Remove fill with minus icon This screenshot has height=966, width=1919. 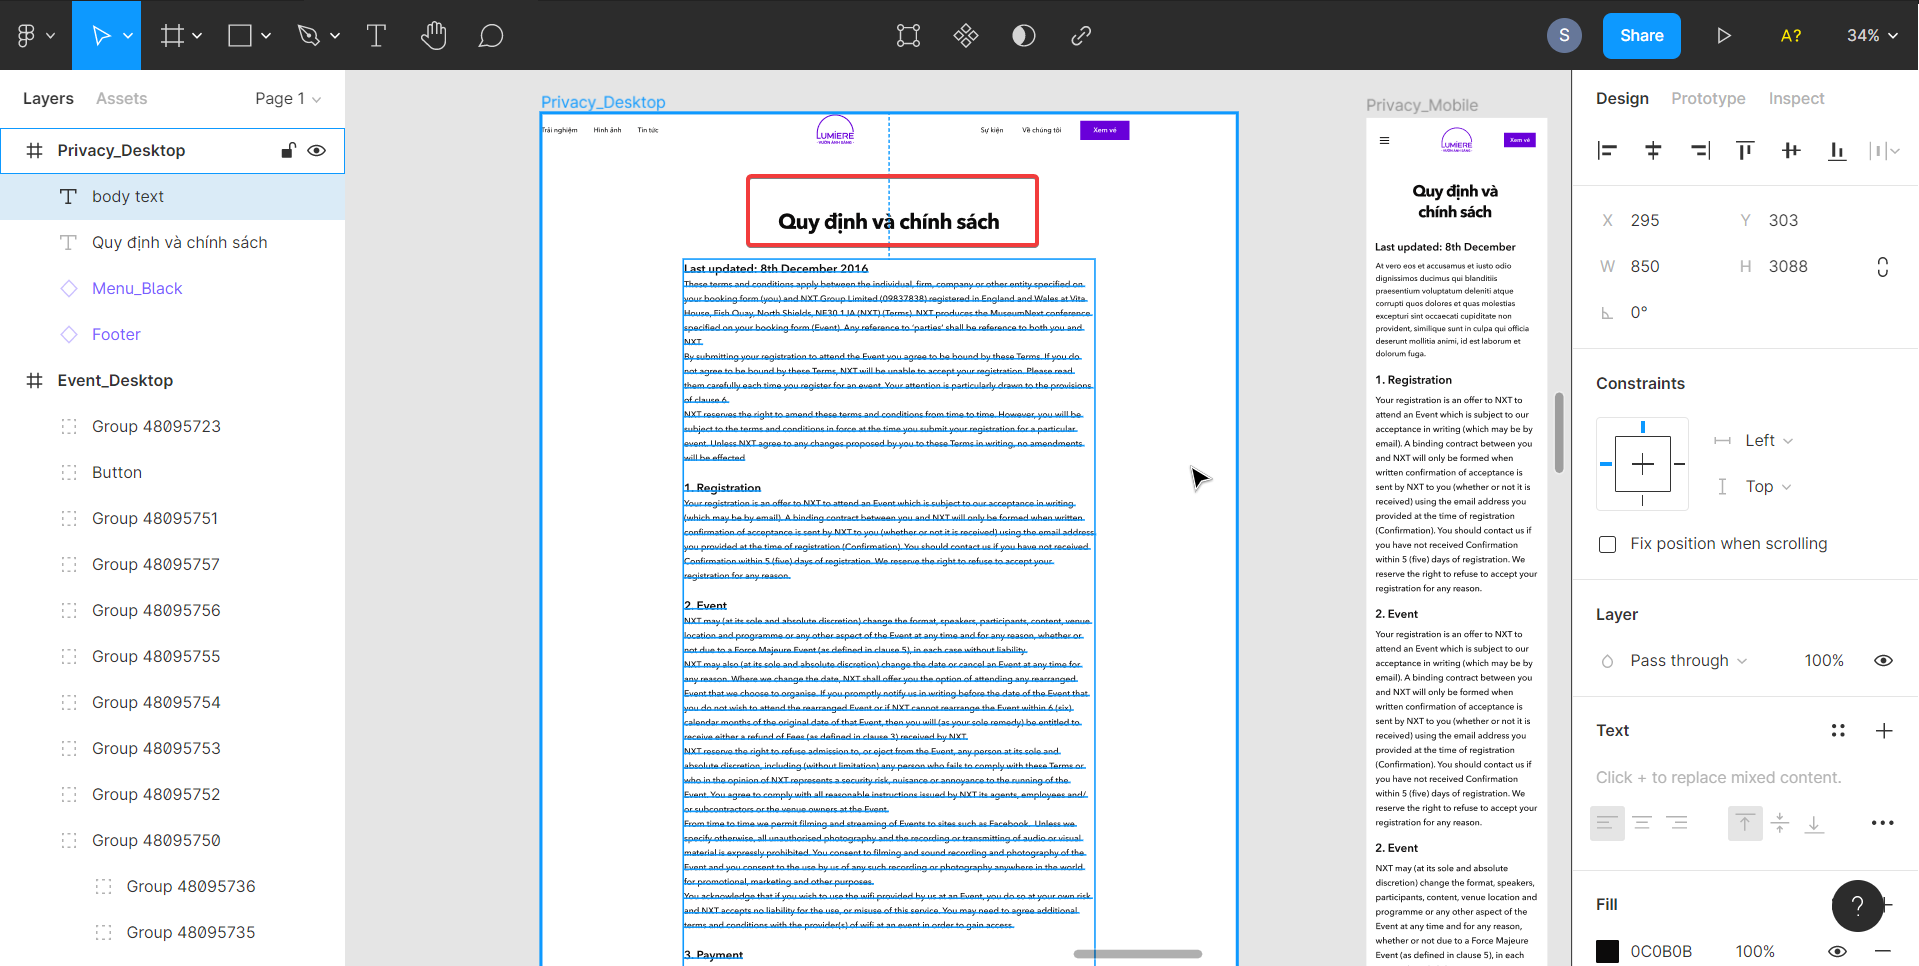(x=1883, y=952)
